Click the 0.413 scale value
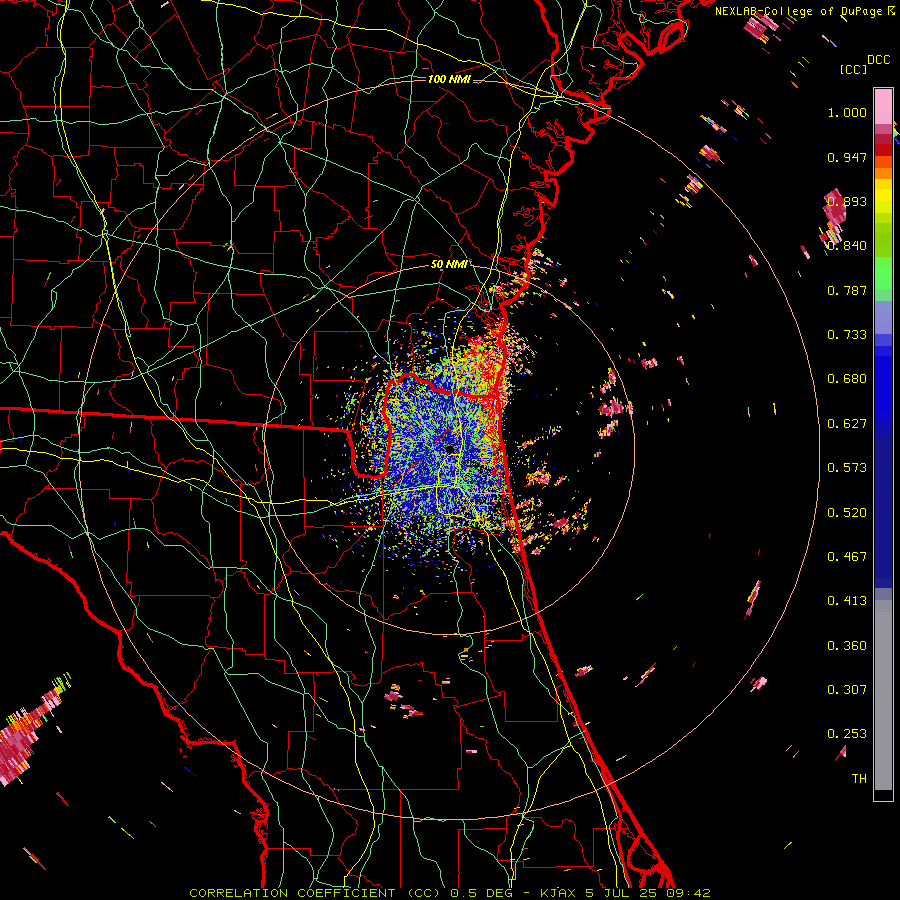This screenshot has height=900, width=900. 847,601
